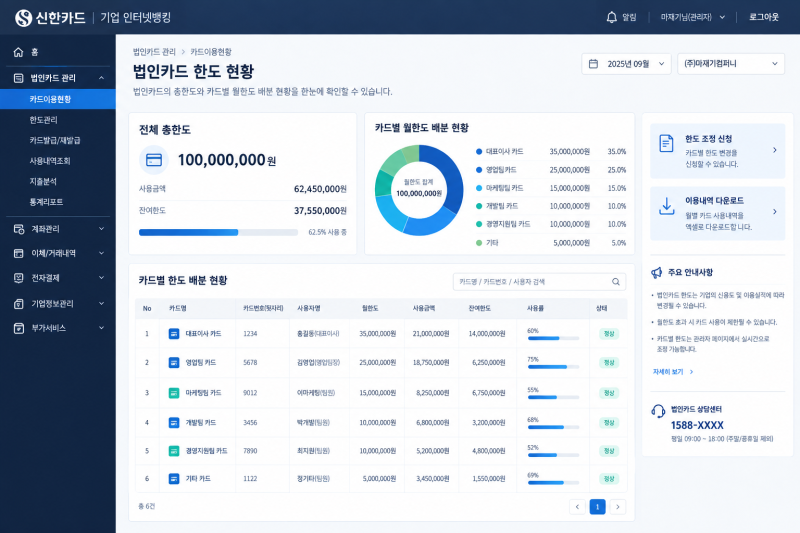
Task: Select 카드발급/재발급 in the sidebar
Action: click(x=55, y=140)
